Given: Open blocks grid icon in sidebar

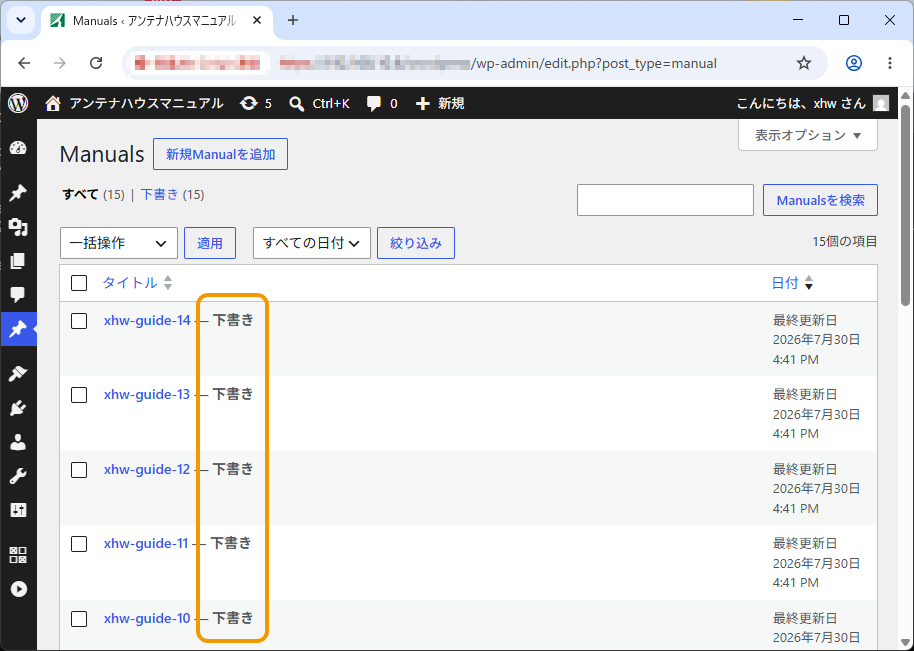Looking at the screenshot, I should (x=18, y=555).
